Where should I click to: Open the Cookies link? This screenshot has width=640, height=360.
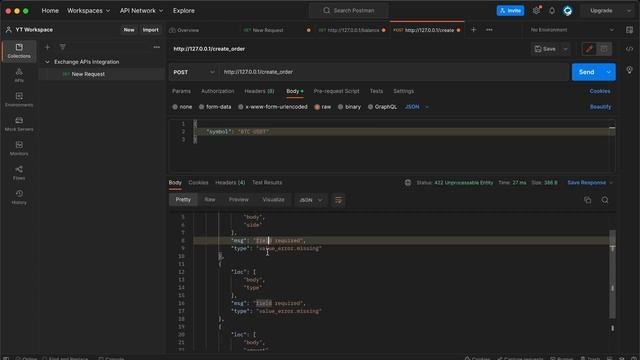(600, 91)
